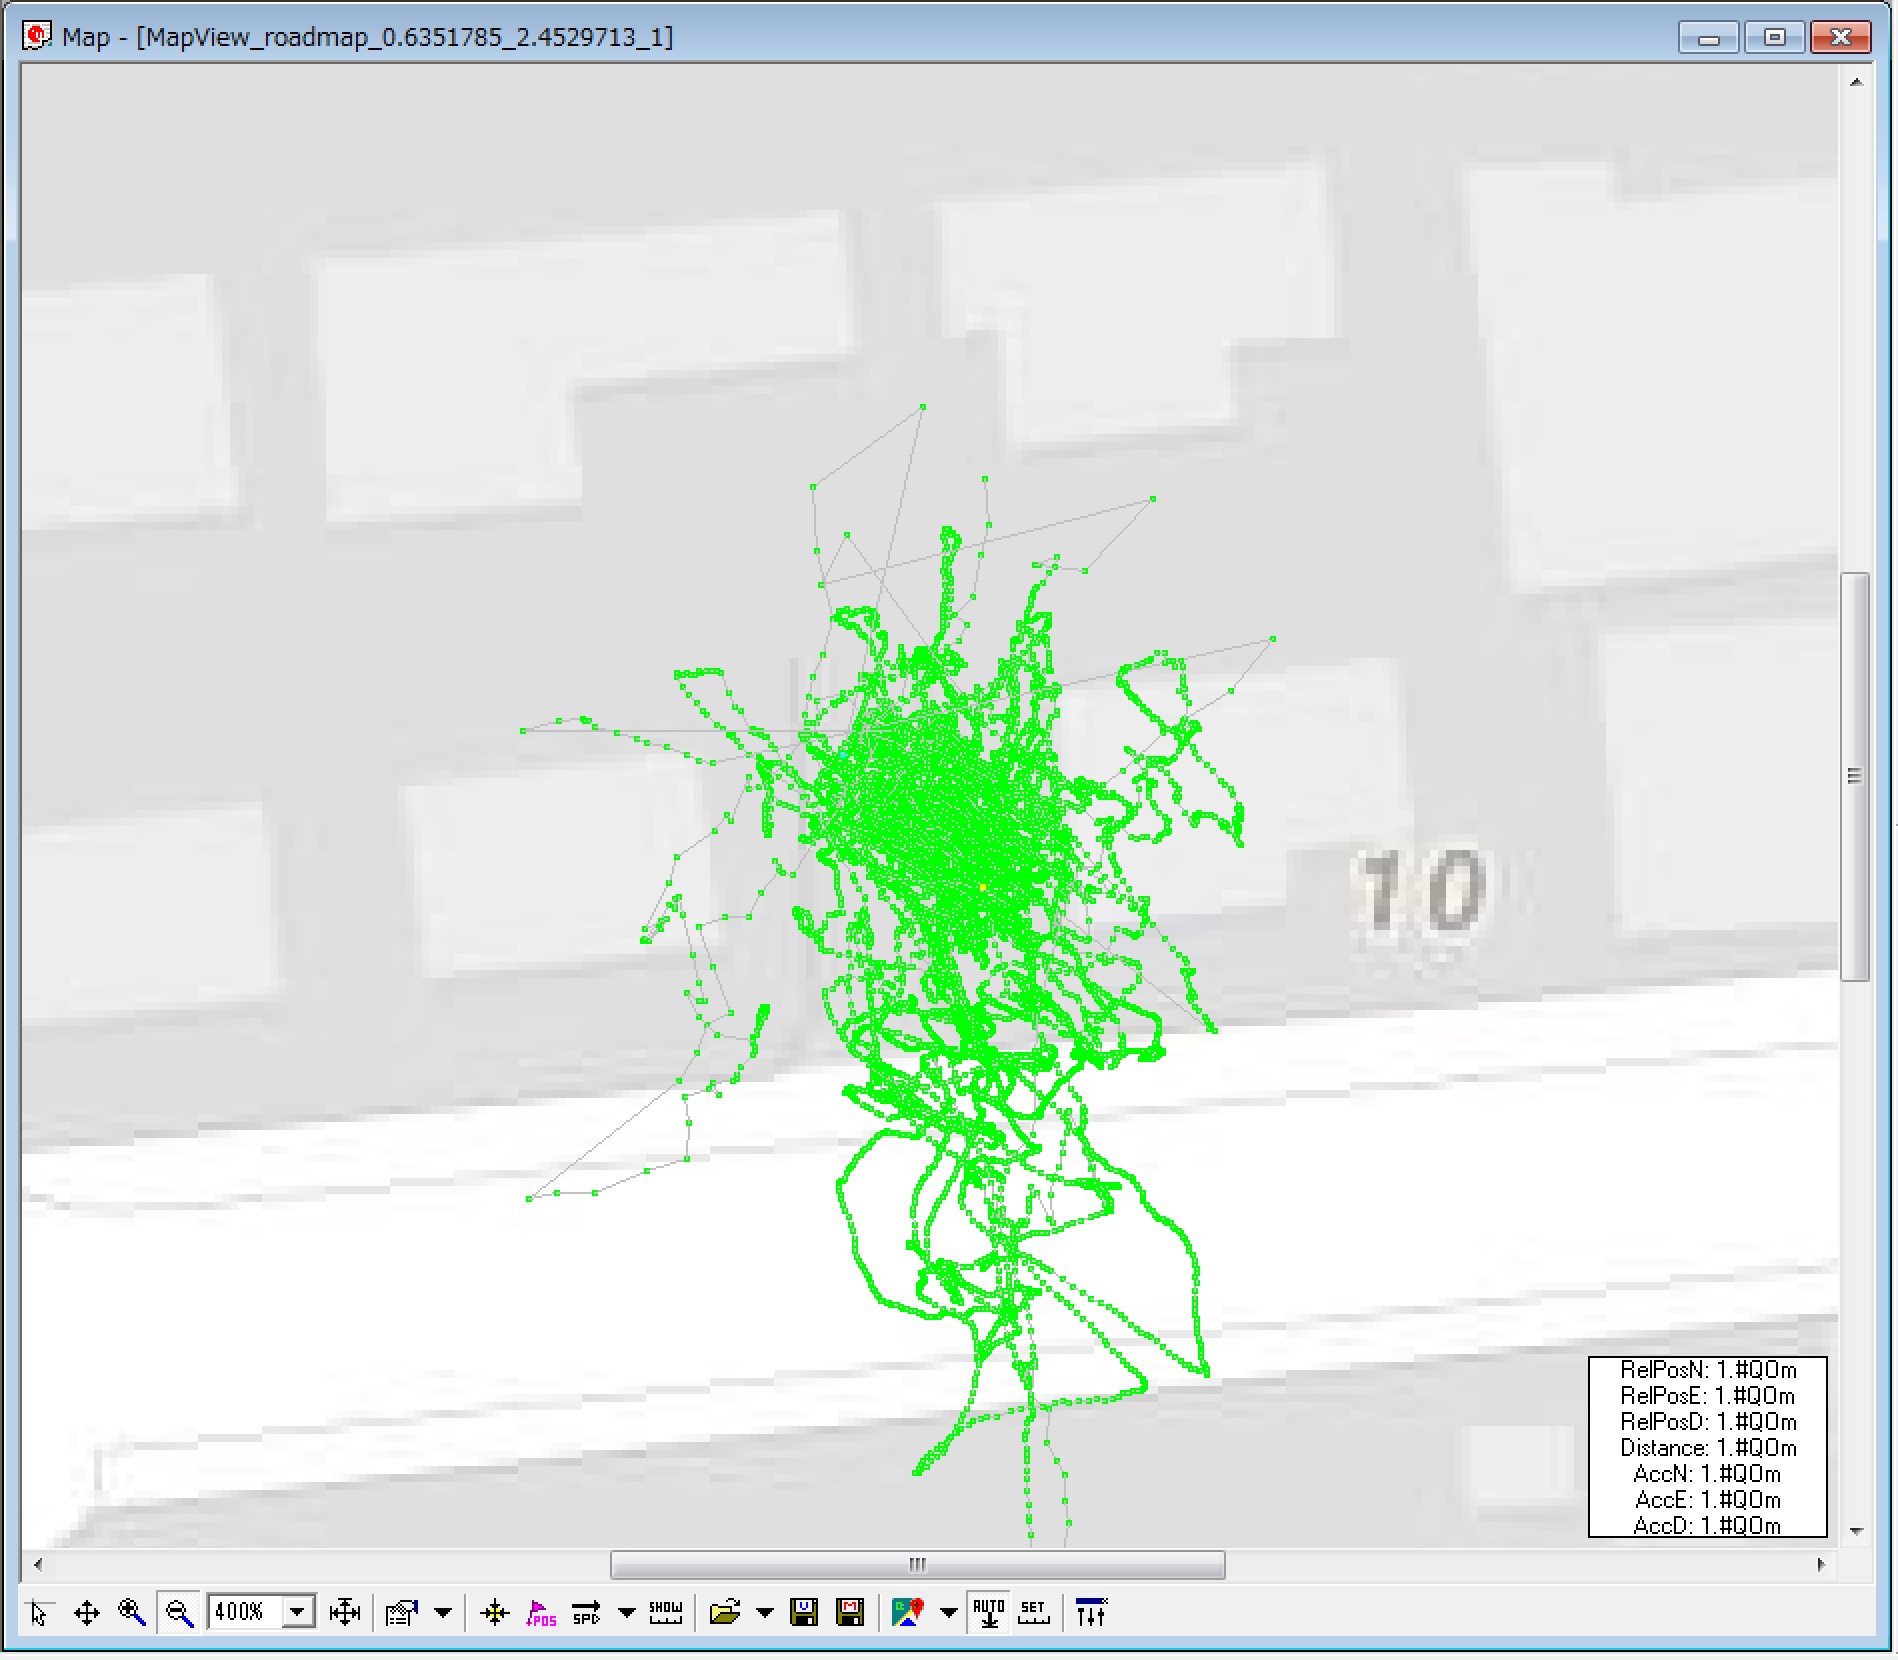
Task: Toggle the AUTO download button
Action: coord(988,1613)
